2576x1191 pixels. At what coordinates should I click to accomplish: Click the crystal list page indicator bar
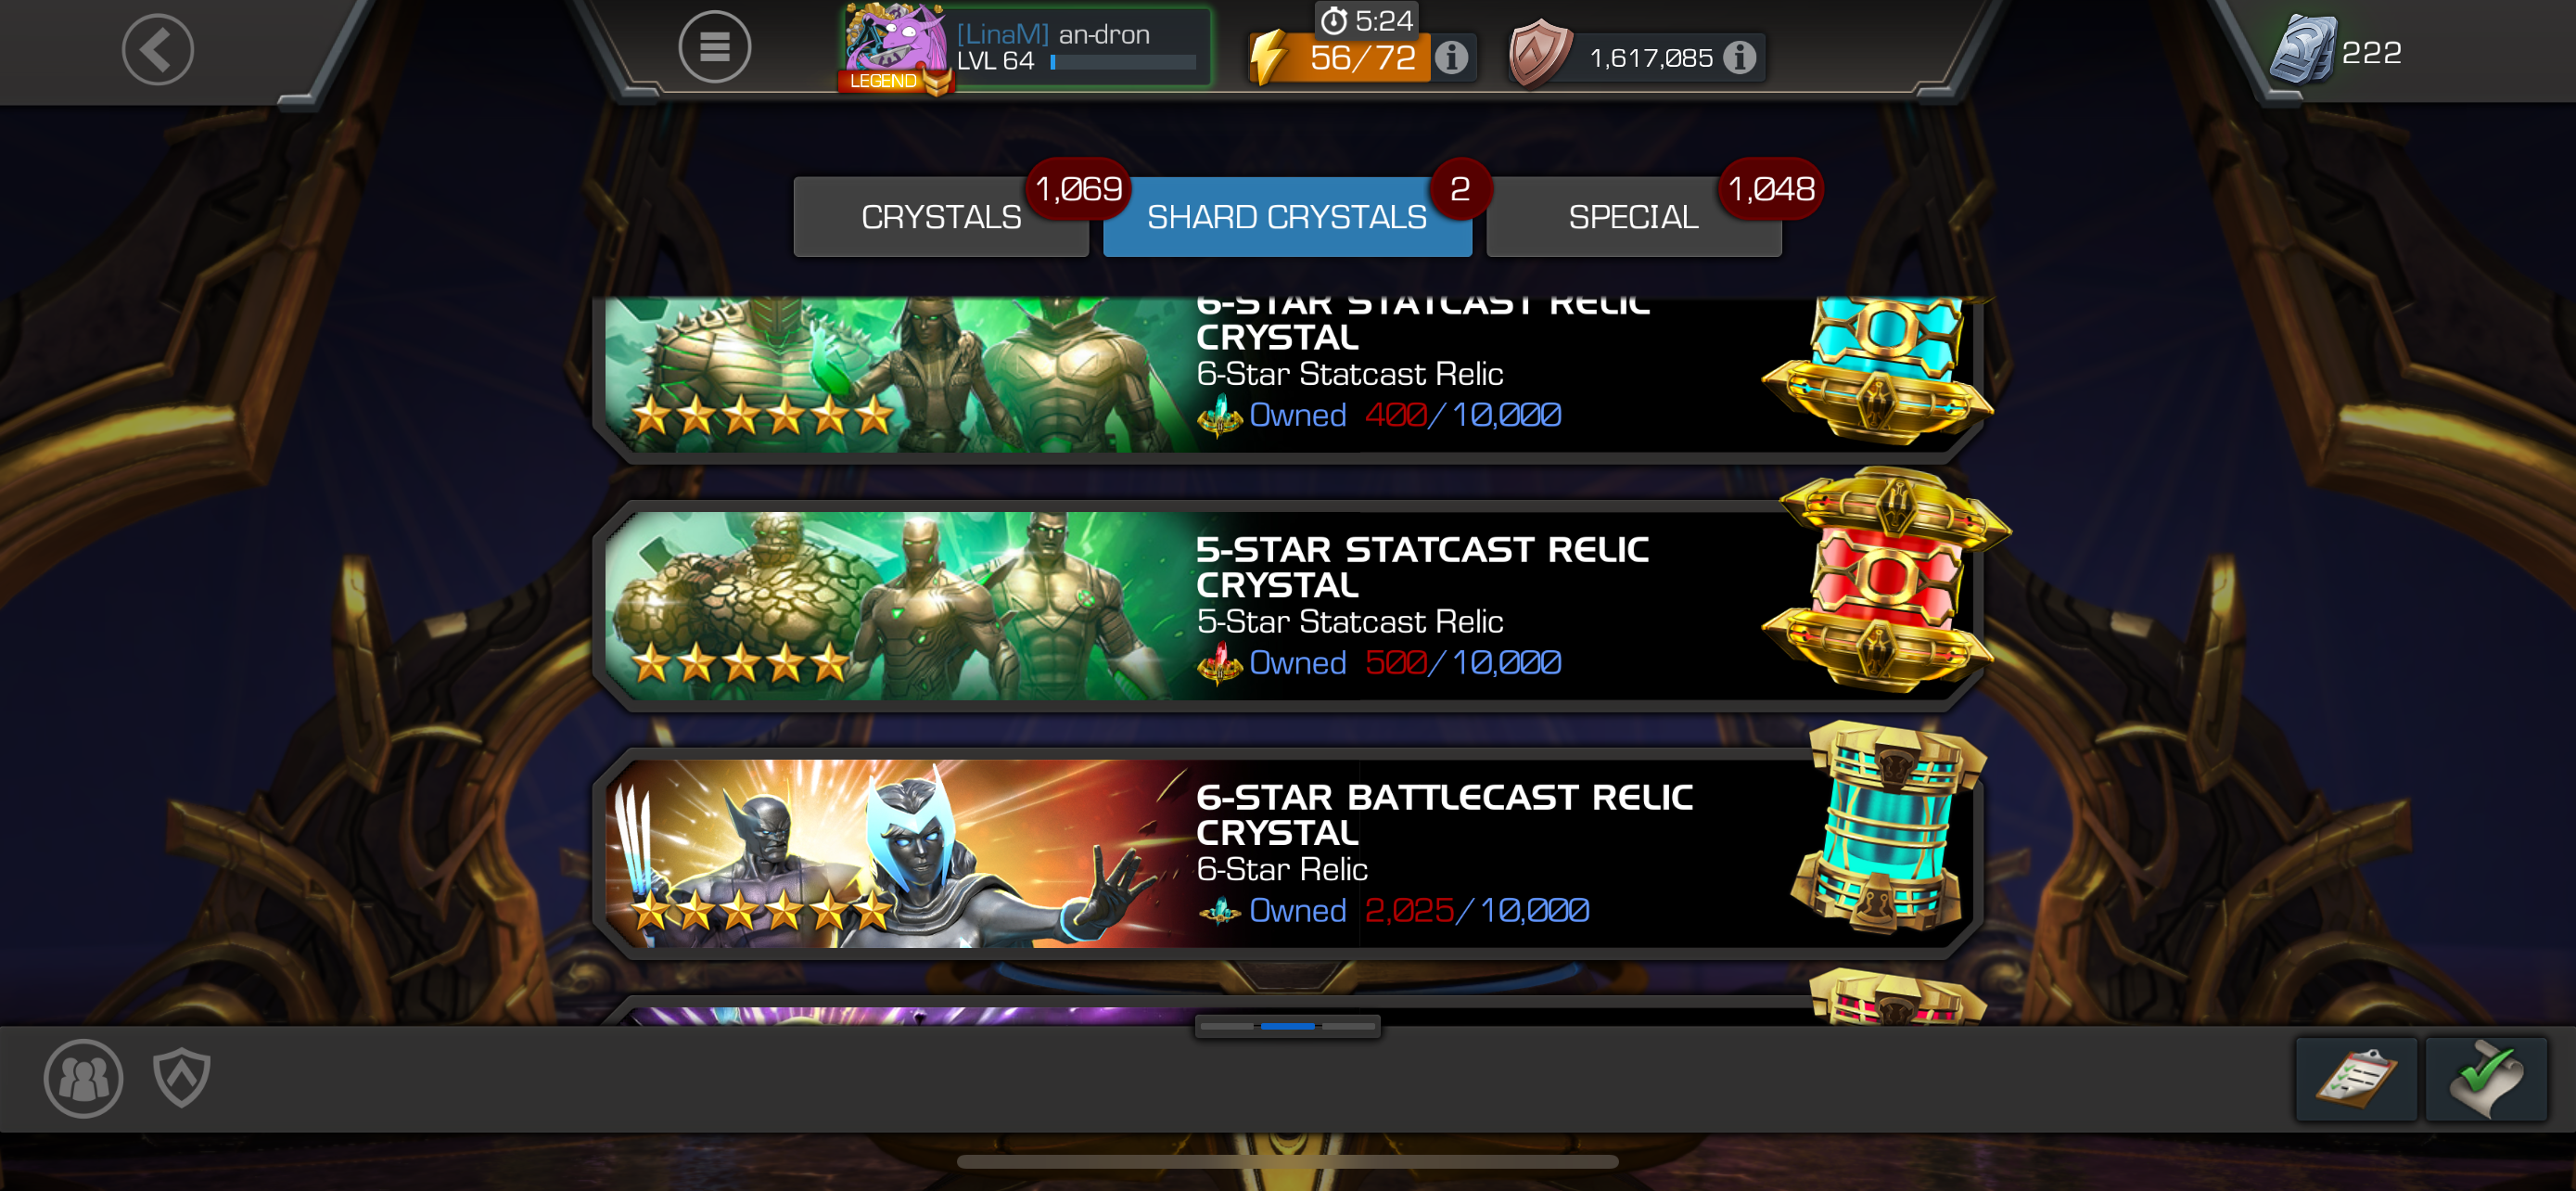[1288, 1026]
